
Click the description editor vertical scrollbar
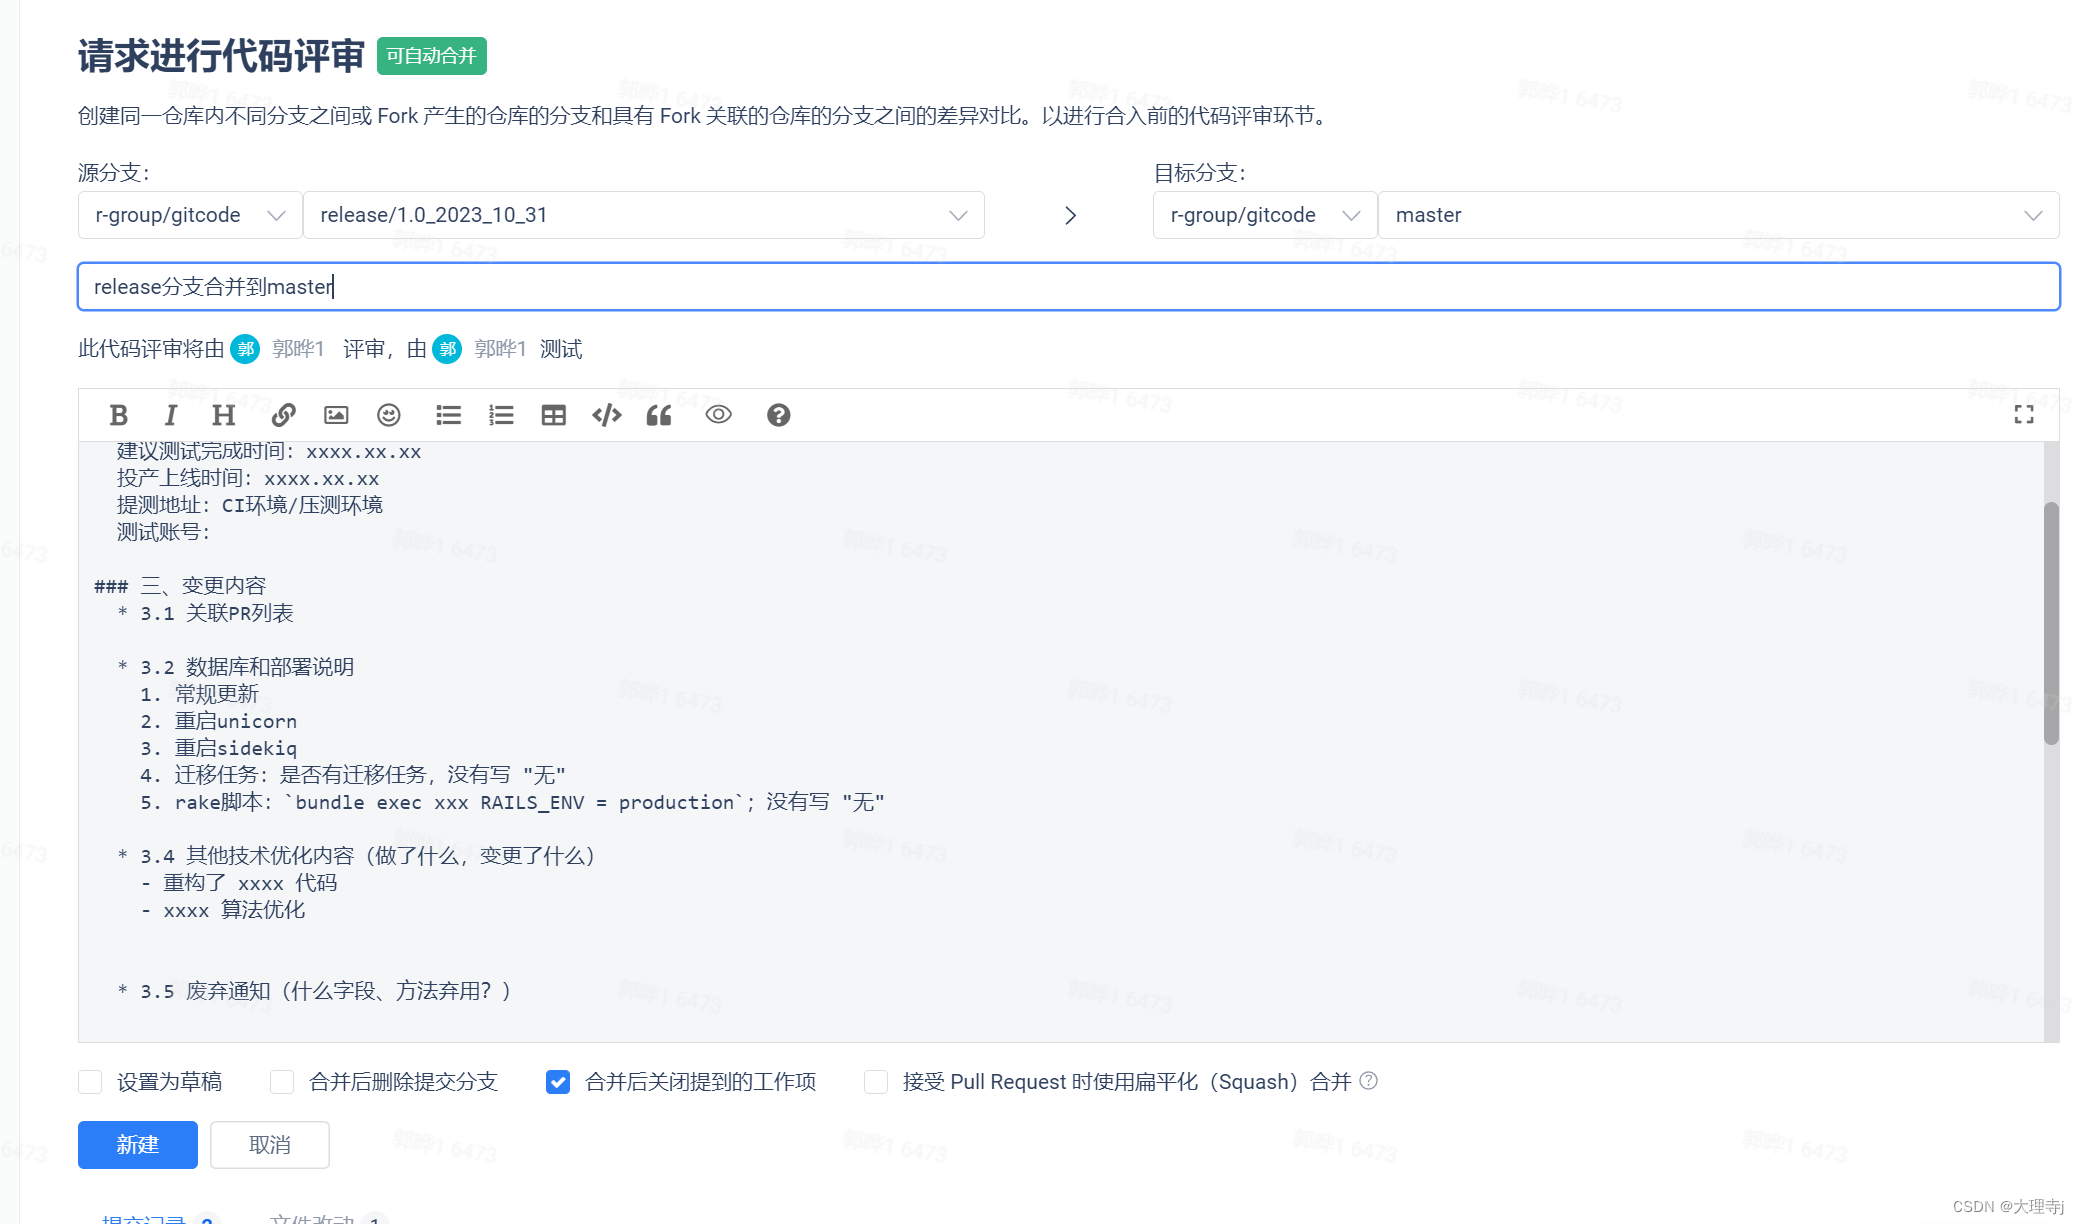(2051, 623)
